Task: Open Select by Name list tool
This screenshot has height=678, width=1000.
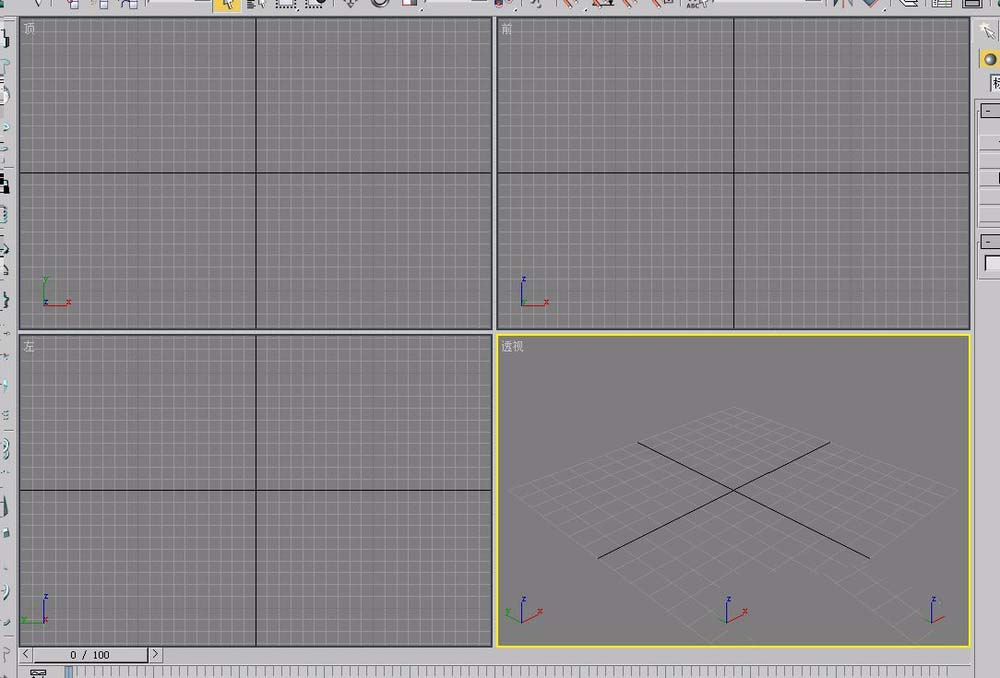Action: pos(256,3)
